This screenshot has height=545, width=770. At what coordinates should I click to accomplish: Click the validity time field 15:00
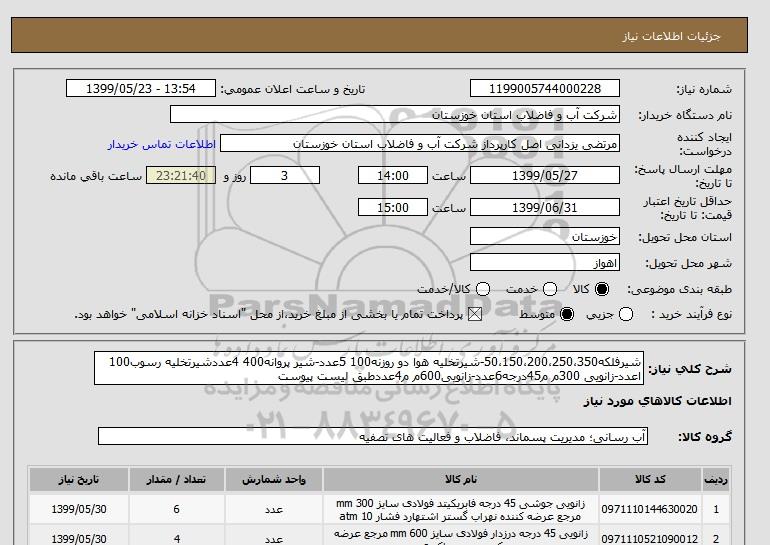tap(392, 207)
